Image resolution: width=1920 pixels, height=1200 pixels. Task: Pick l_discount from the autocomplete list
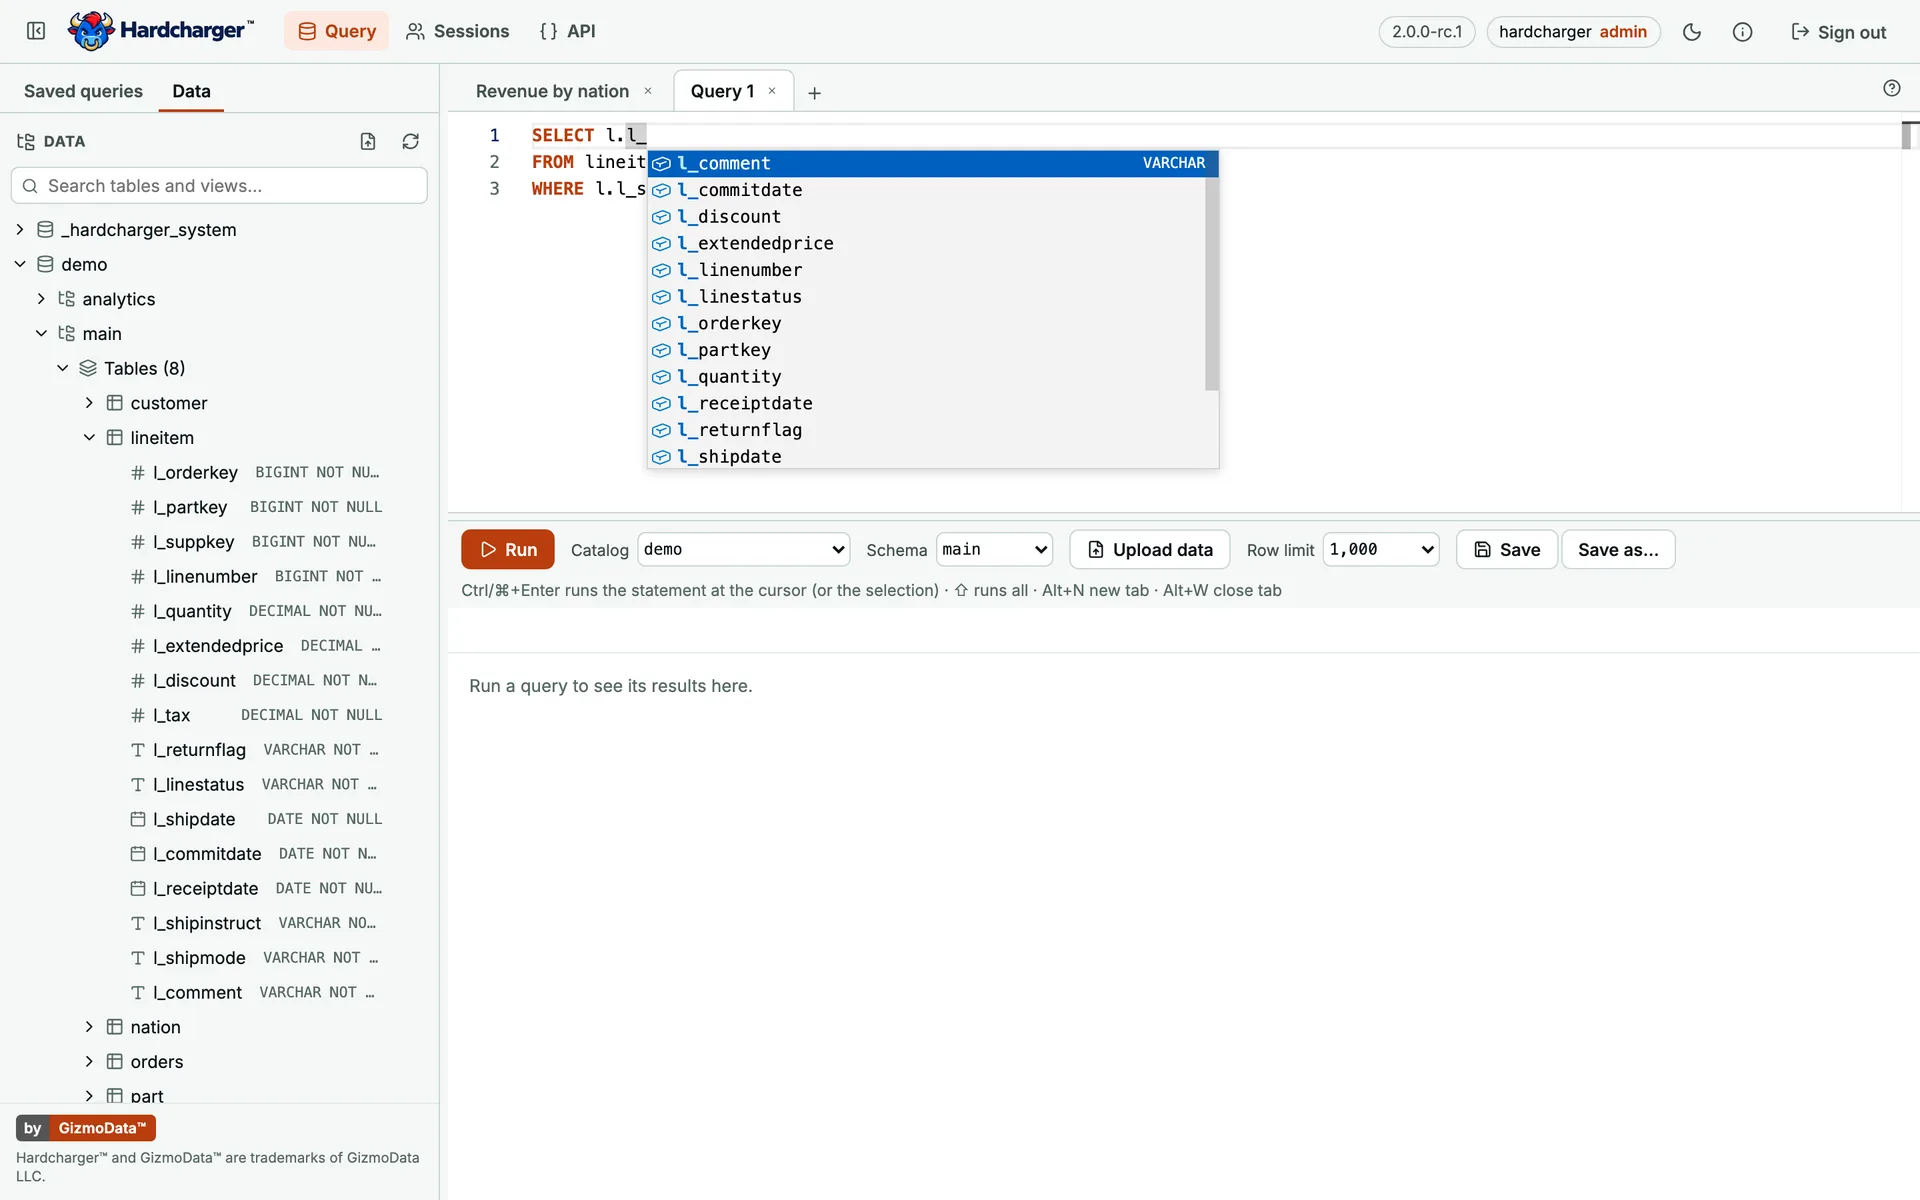(927, 217)
